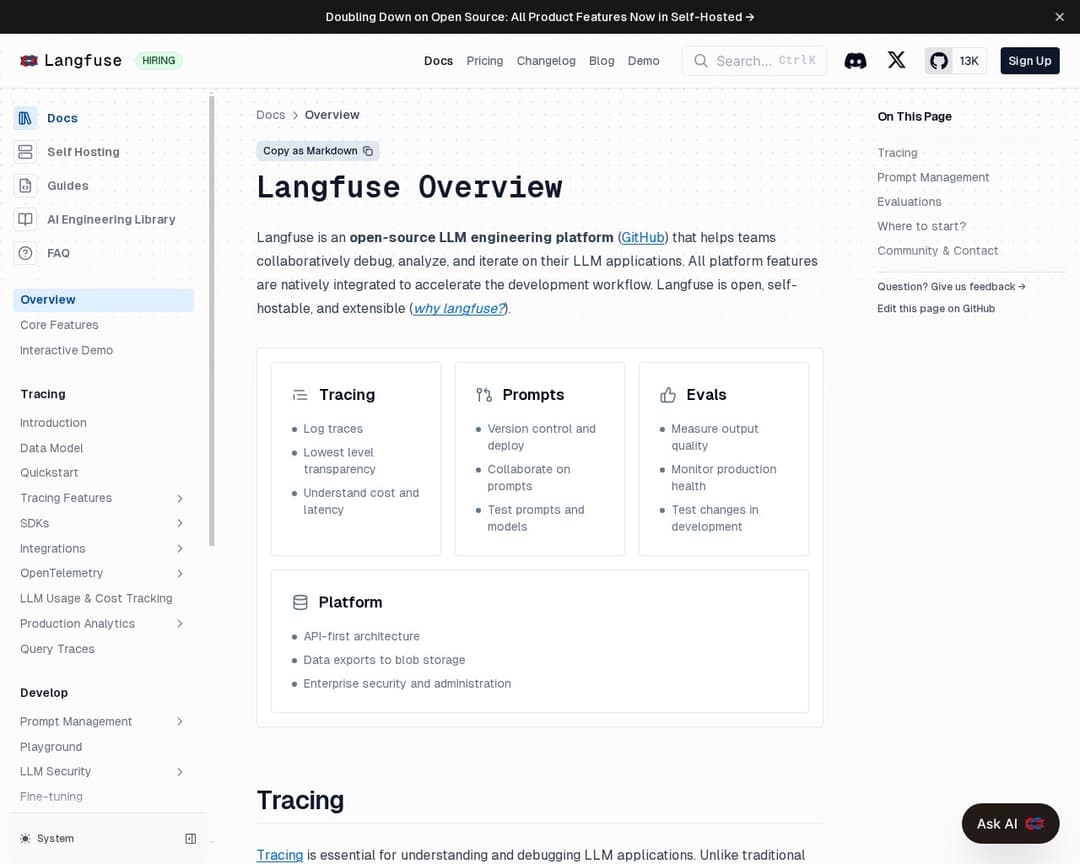
Task: Follow the 'why langfuse?' link
Action: click(459, 309)
